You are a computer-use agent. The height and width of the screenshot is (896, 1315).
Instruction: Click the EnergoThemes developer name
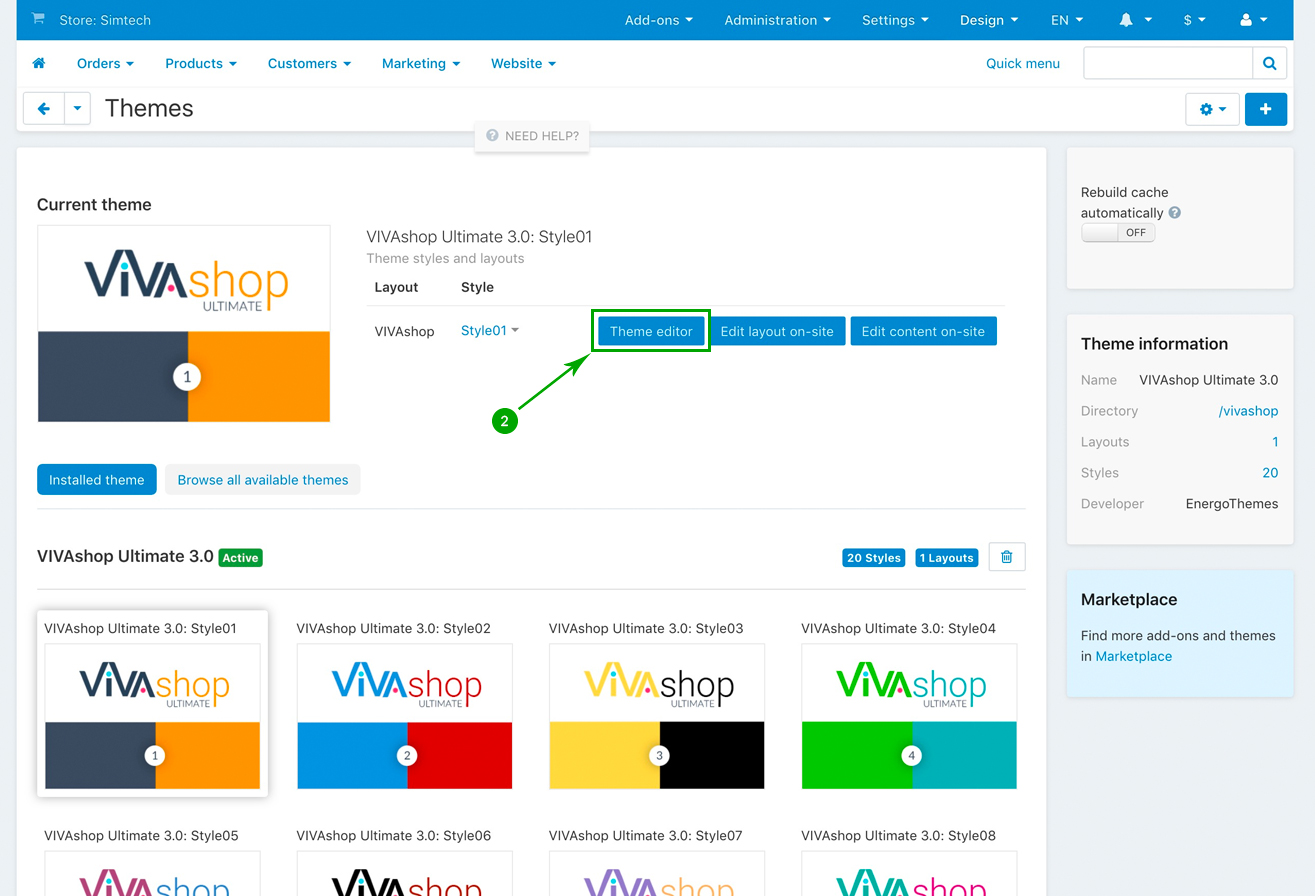pyautogui.click(x=1231, y=504)
